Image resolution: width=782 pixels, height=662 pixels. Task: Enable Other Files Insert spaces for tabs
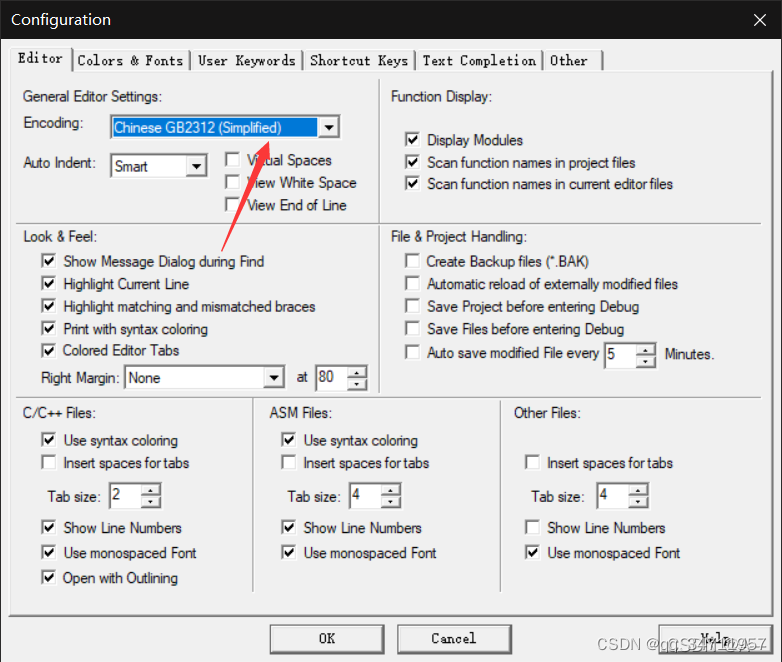tap(533, 462)
